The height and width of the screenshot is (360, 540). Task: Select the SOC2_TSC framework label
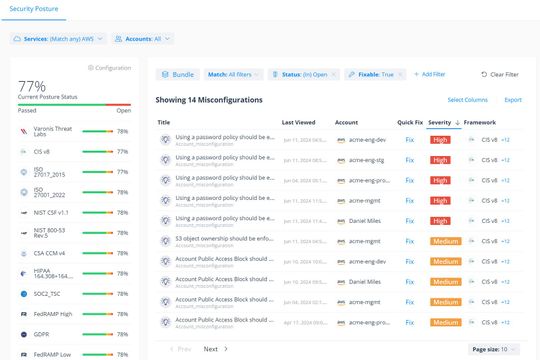point(47,294)
